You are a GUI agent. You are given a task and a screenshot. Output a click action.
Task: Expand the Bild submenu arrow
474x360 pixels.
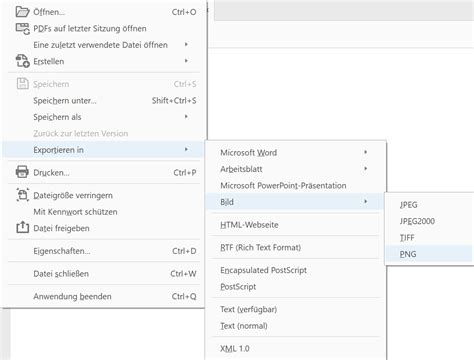(x=366, y=202)
